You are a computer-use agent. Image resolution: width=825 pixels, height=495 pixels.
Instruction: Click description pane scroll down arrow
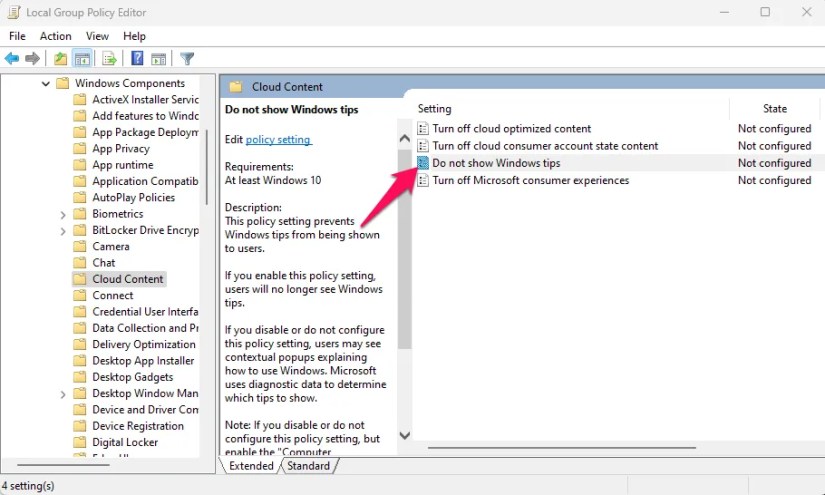click(x=405, y=436)
